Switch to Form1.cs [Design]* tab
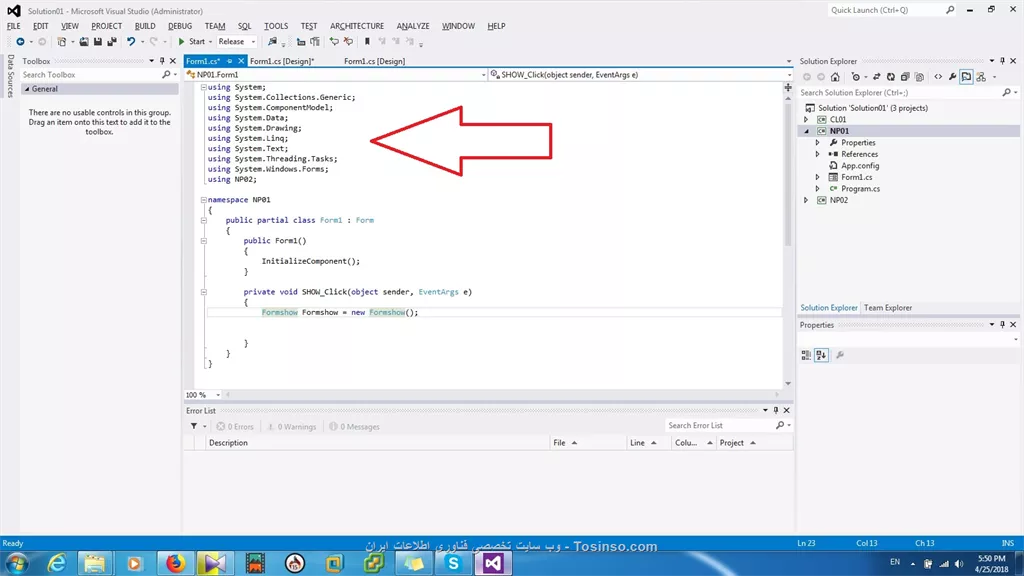The height and width of the screenshot is (576, 1024). click(282, 61)
